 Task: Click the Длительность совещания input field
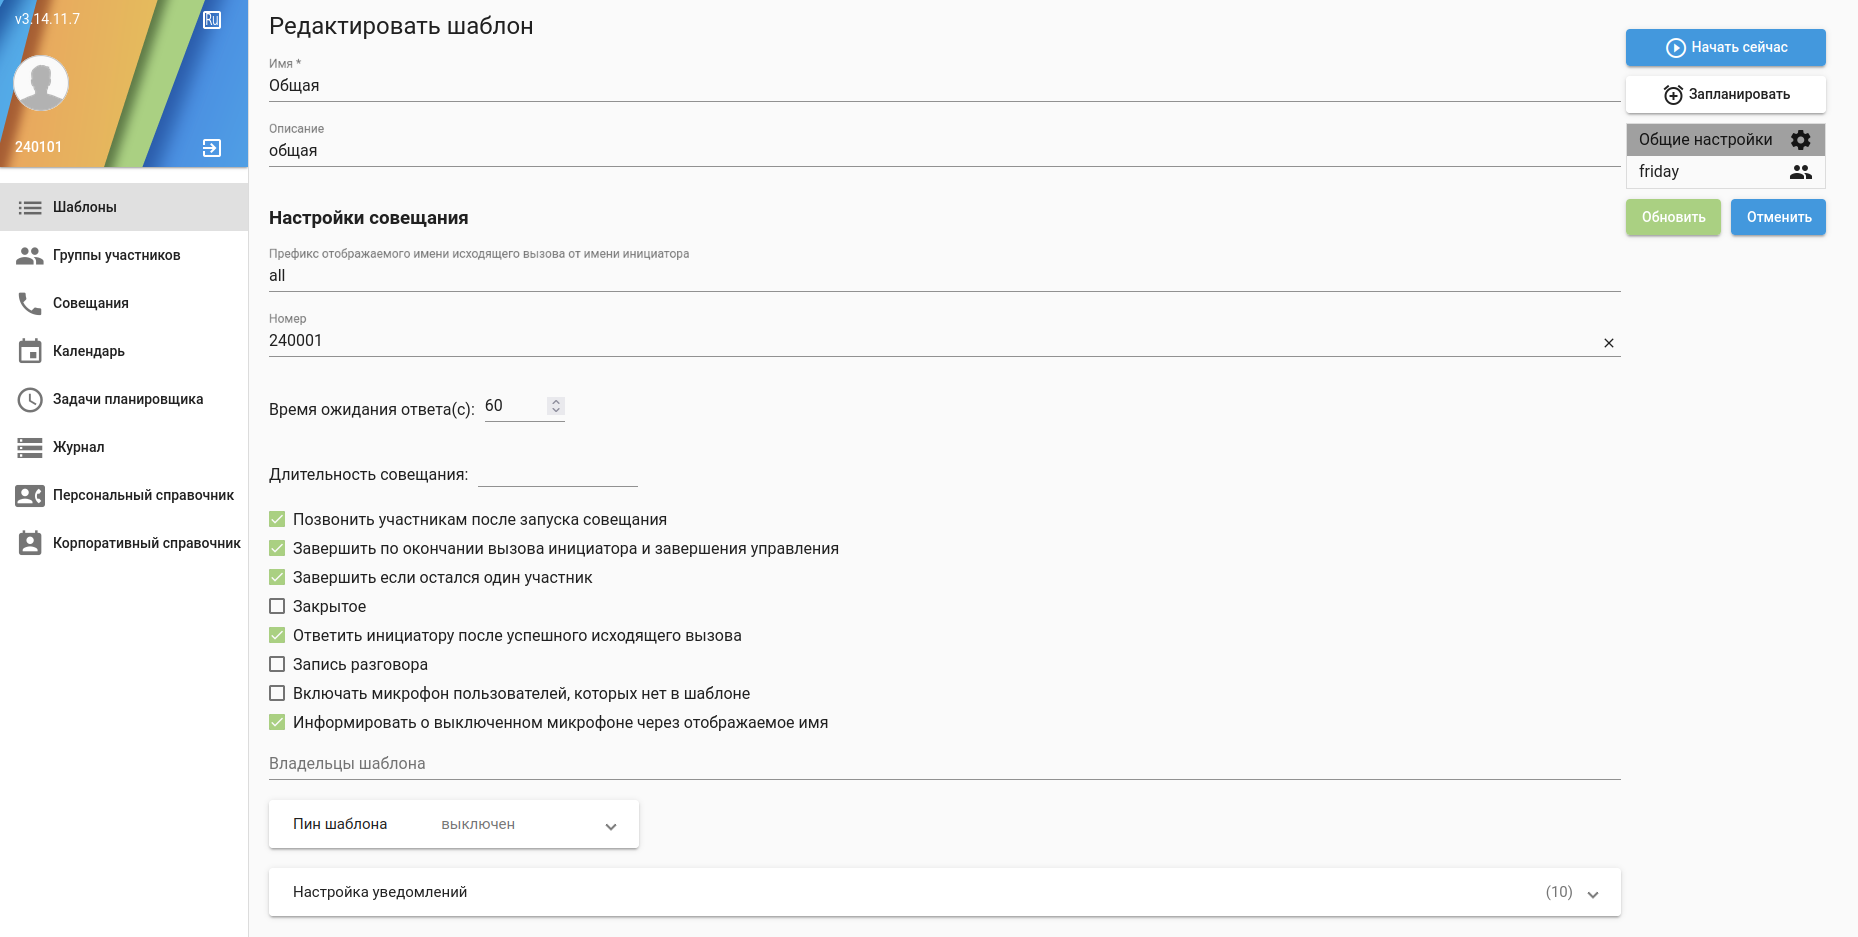[557, 474]
